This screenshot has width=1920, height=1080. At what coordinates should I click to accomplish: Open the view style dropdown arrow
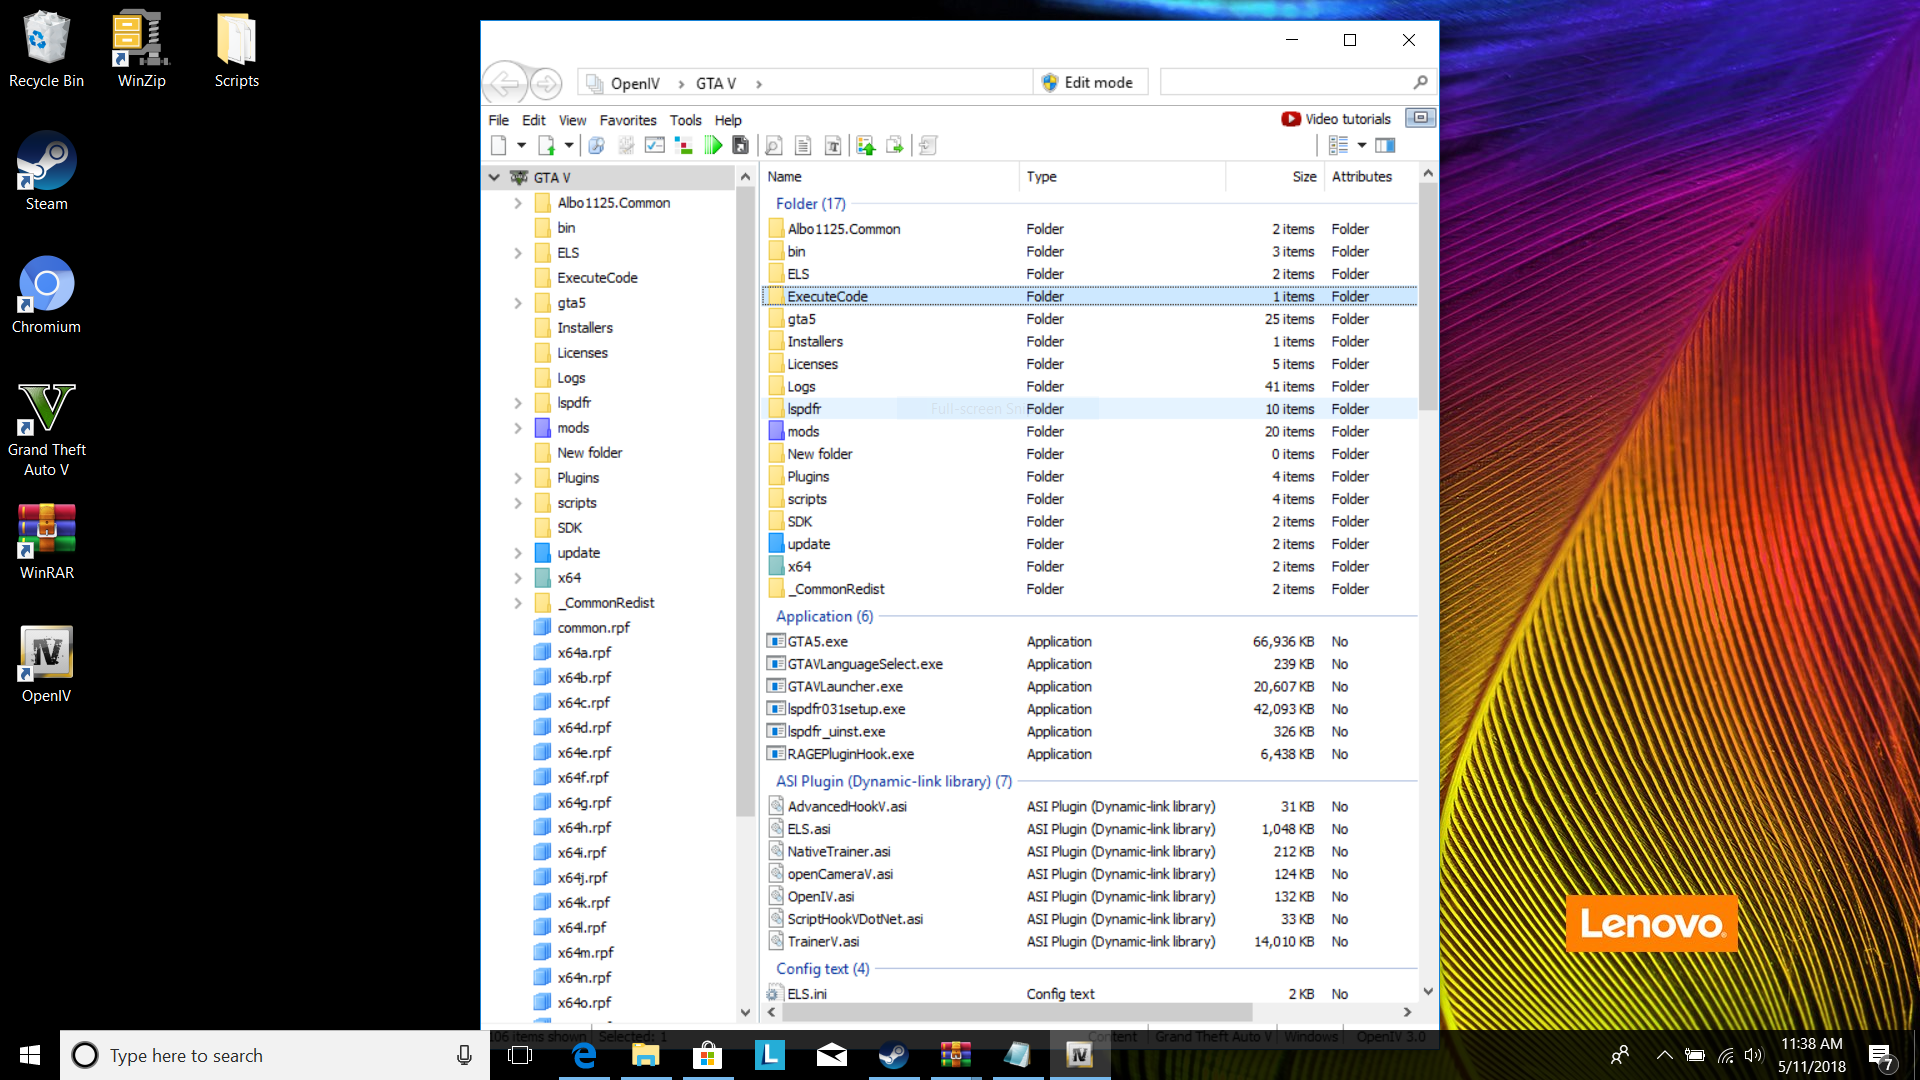(1362, 146)
